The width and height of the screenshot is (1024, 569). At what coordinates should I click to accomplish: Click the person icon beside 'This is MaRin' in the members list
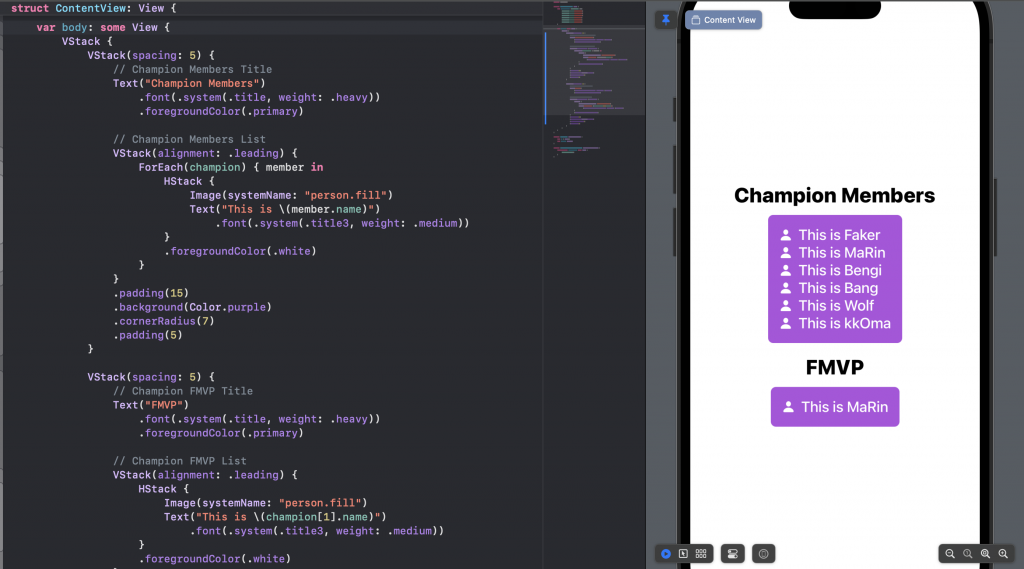coord(786,253)
